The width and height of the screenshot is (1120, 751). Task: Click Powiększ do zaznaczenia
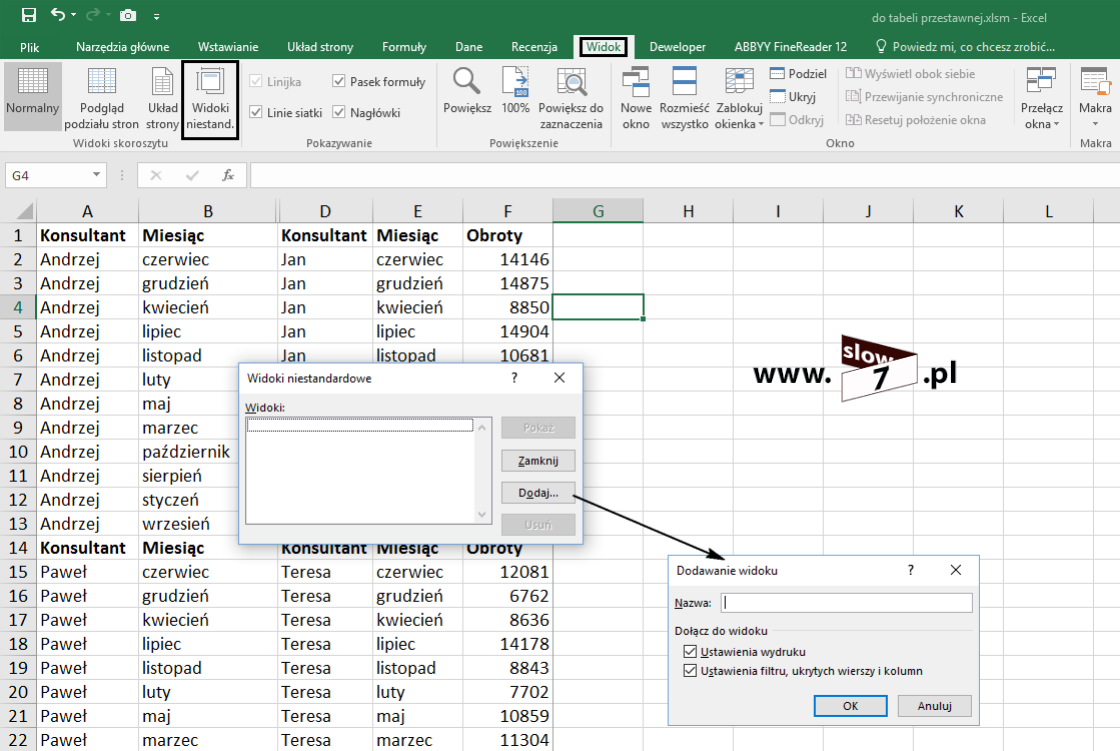pyautogui.click(x=571, y=98)
